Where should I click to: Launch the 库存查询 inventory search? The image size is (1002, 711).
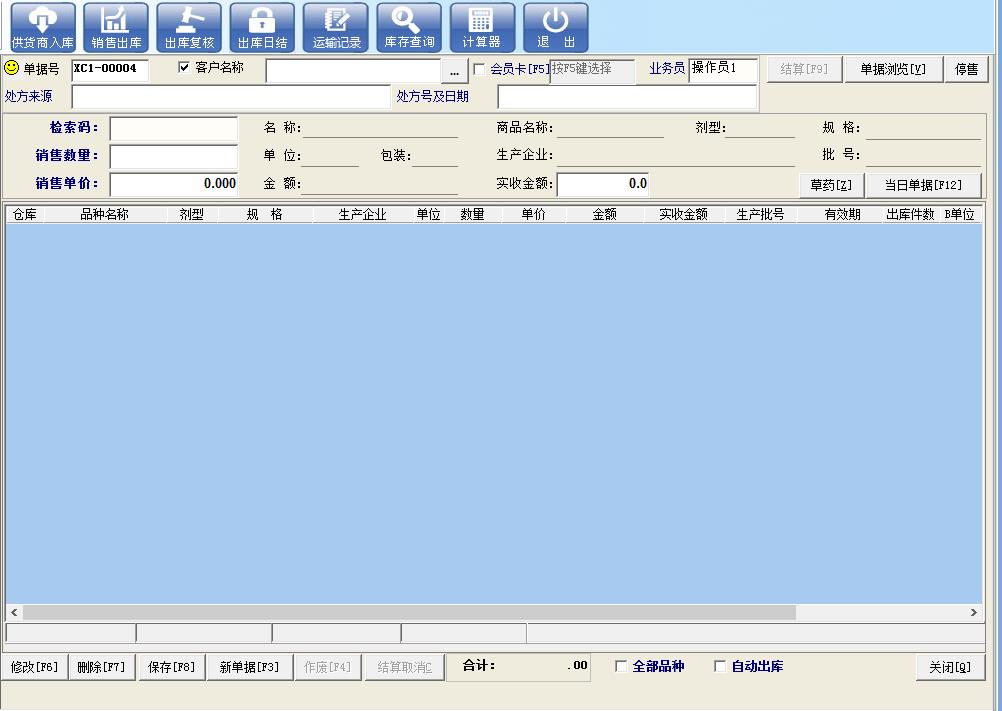click(x=409, y=27)
